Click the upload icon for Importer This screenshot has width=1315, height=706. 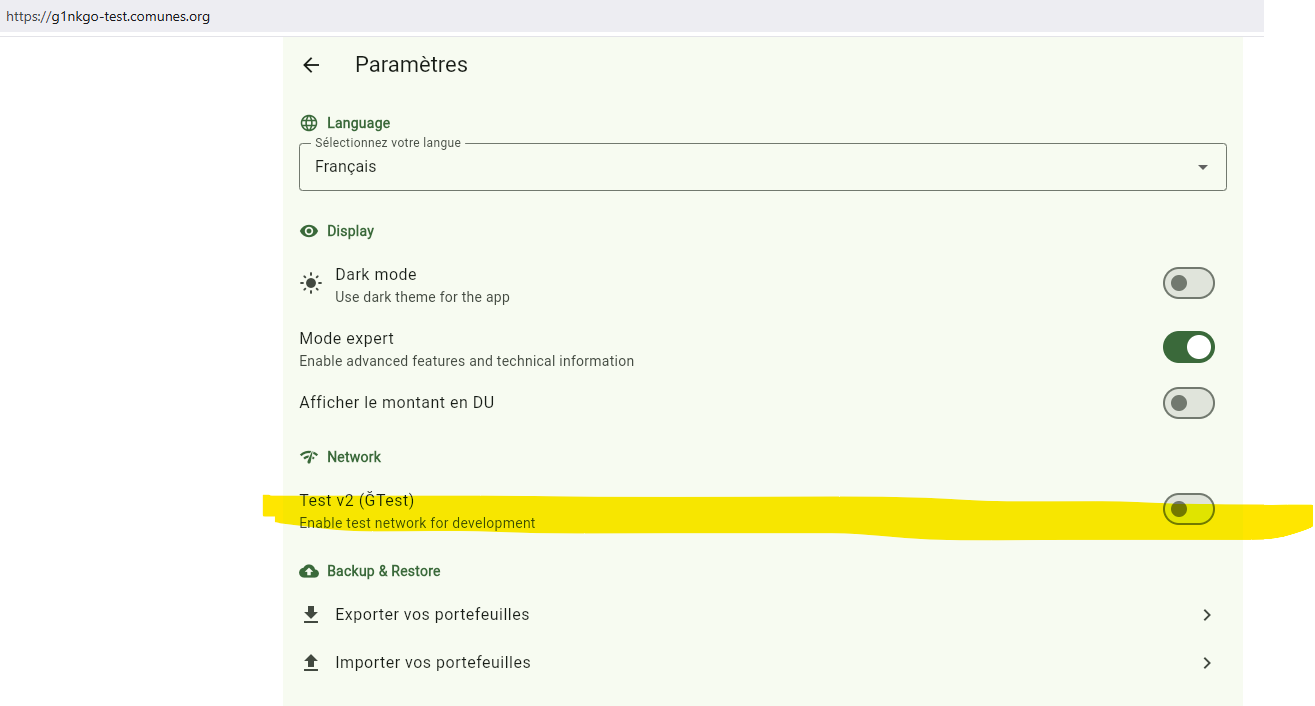coord(311,662)
